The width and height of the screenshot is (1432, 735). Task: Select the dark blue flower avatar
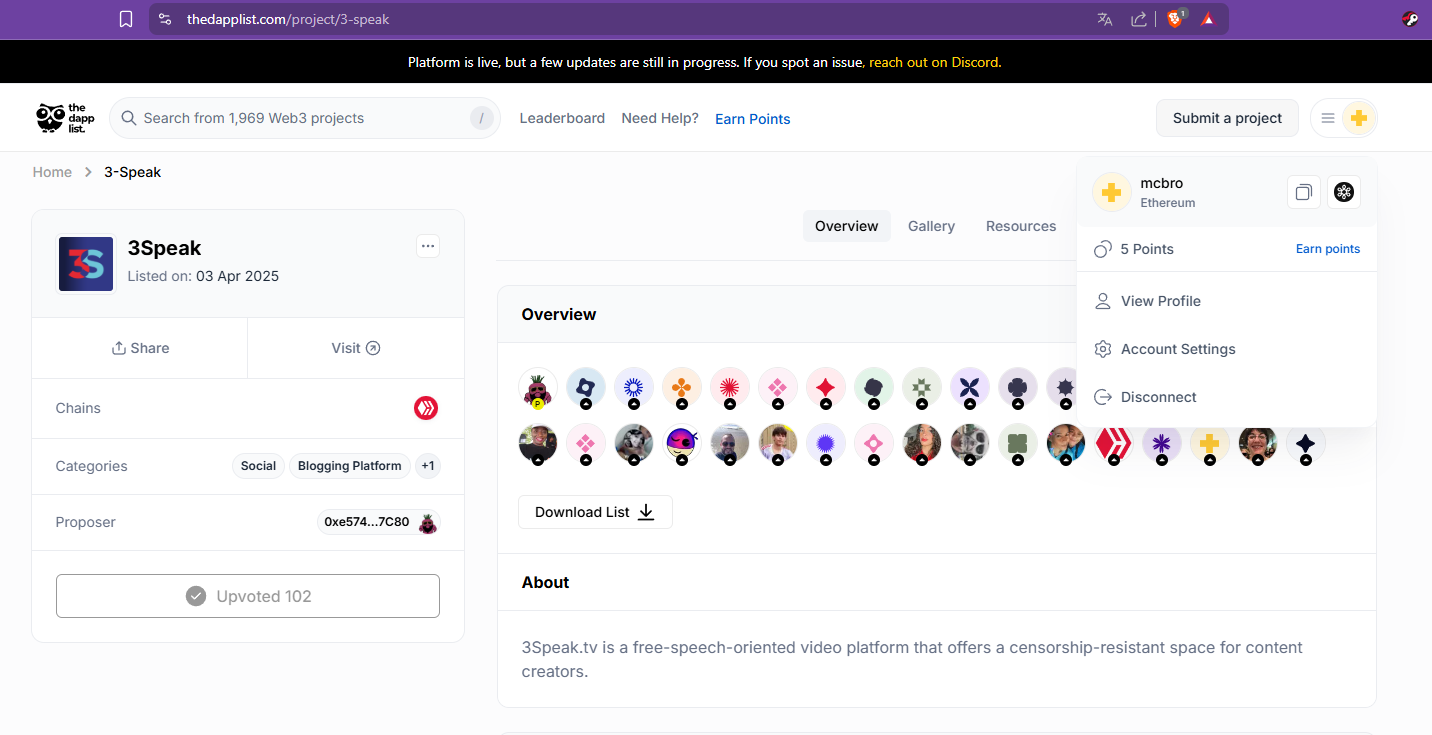point(586,388)
